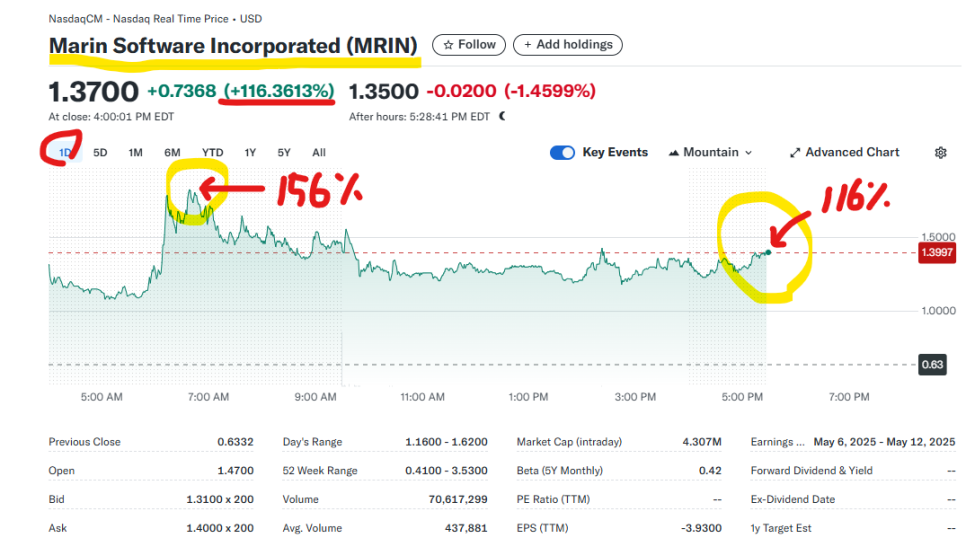Viewport: 966px width, 538px height.
Task: Click the after-hours moon icon
Action: (x=502, y=116)
